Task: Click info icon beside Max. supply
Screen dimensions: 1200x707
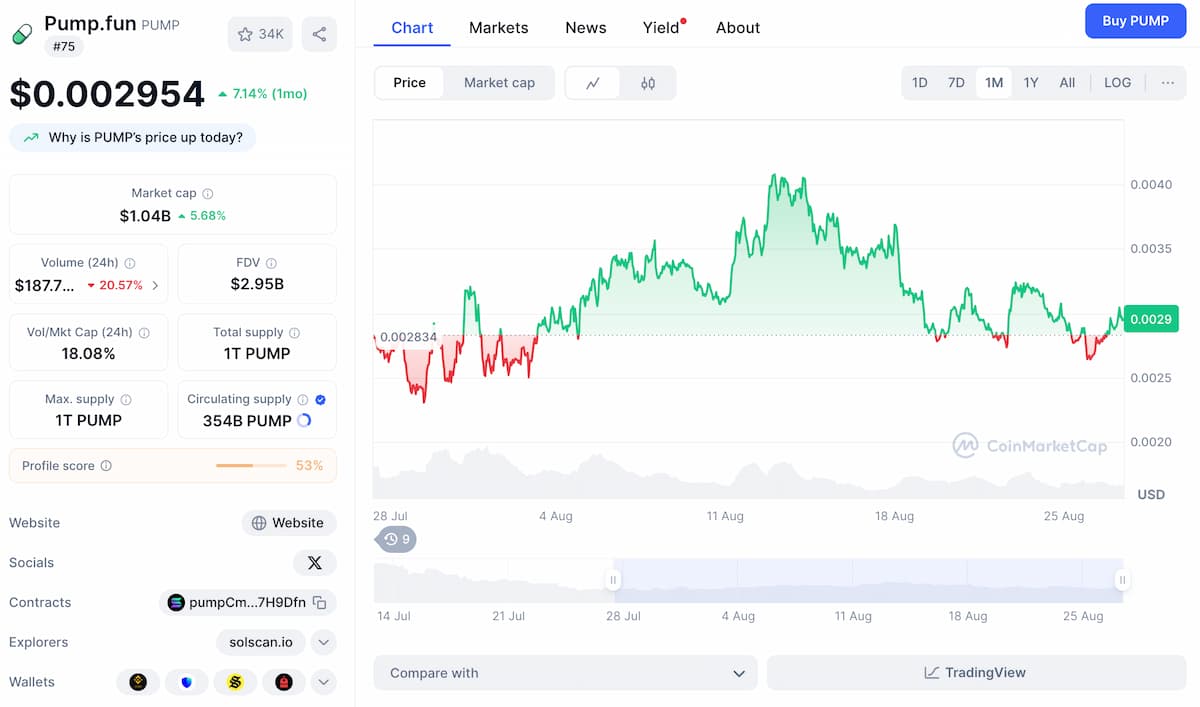Action: pyautogui.click(x=126, y=399)
